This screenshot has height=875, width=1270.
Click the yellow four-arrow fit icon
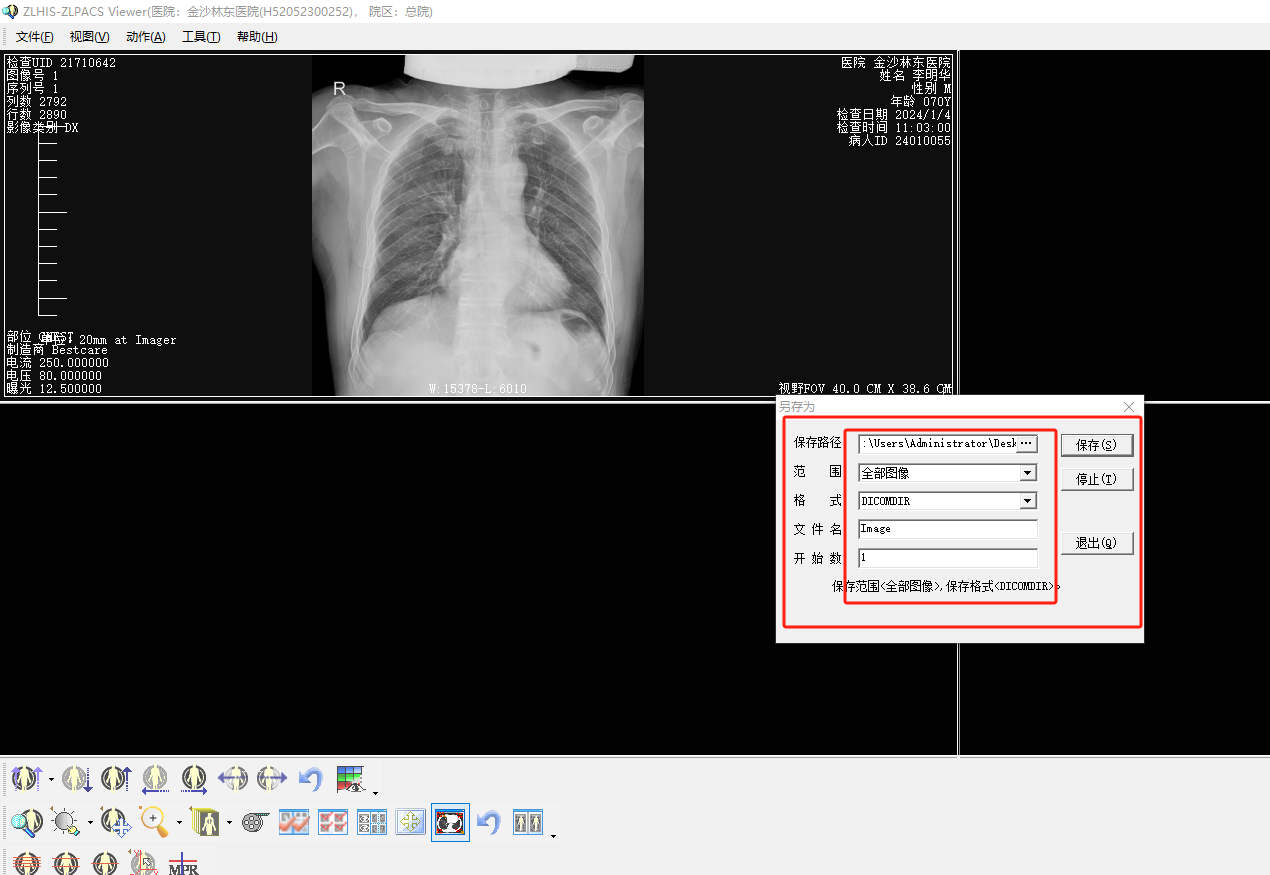click(x=411, y=823)
